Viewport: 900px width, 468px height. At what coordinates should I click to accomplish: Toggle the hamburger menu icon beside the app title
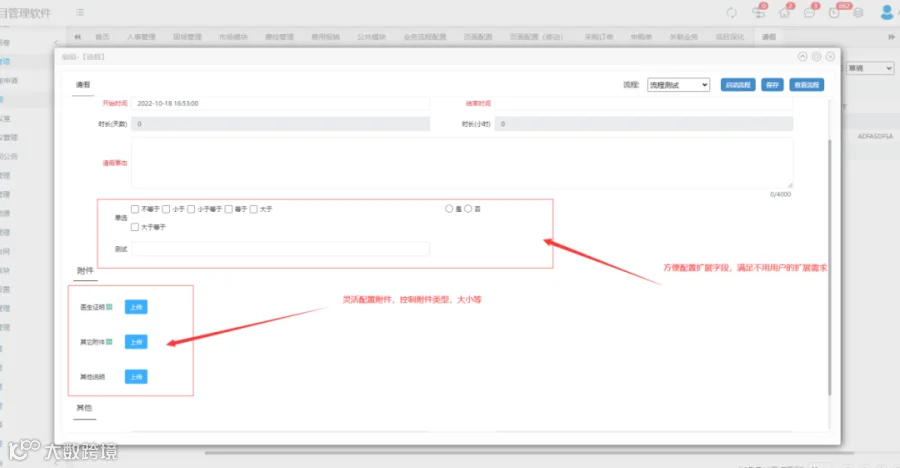(x=80, y=12)
